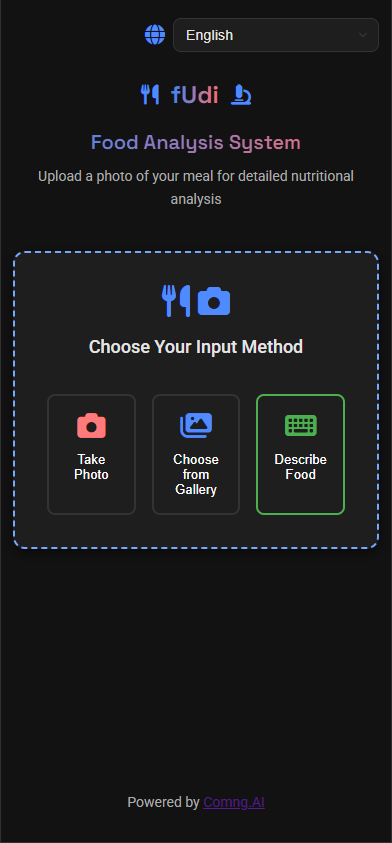The height and width of the screenshot is (843, 392).
Task: Select the gallery images icon
Action: [x=196, y=426]
